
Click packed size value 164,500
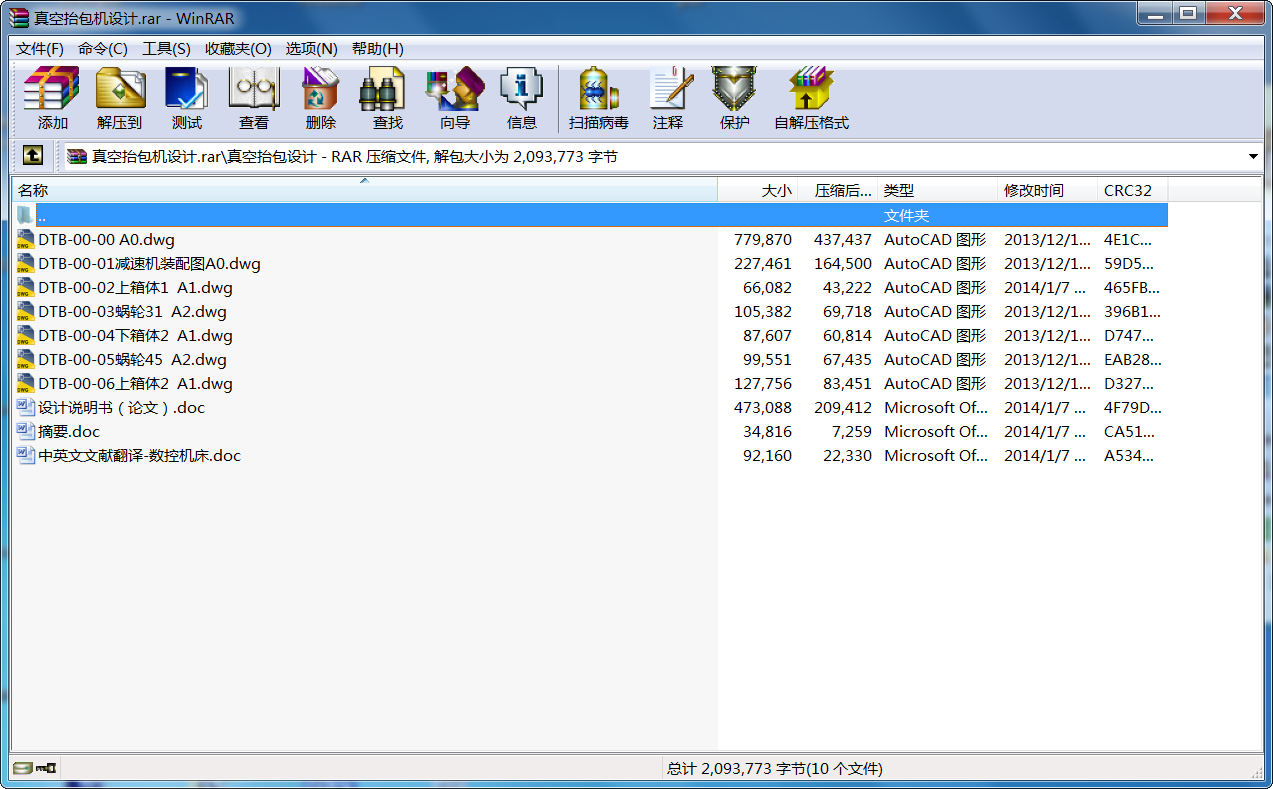[843, 264]
